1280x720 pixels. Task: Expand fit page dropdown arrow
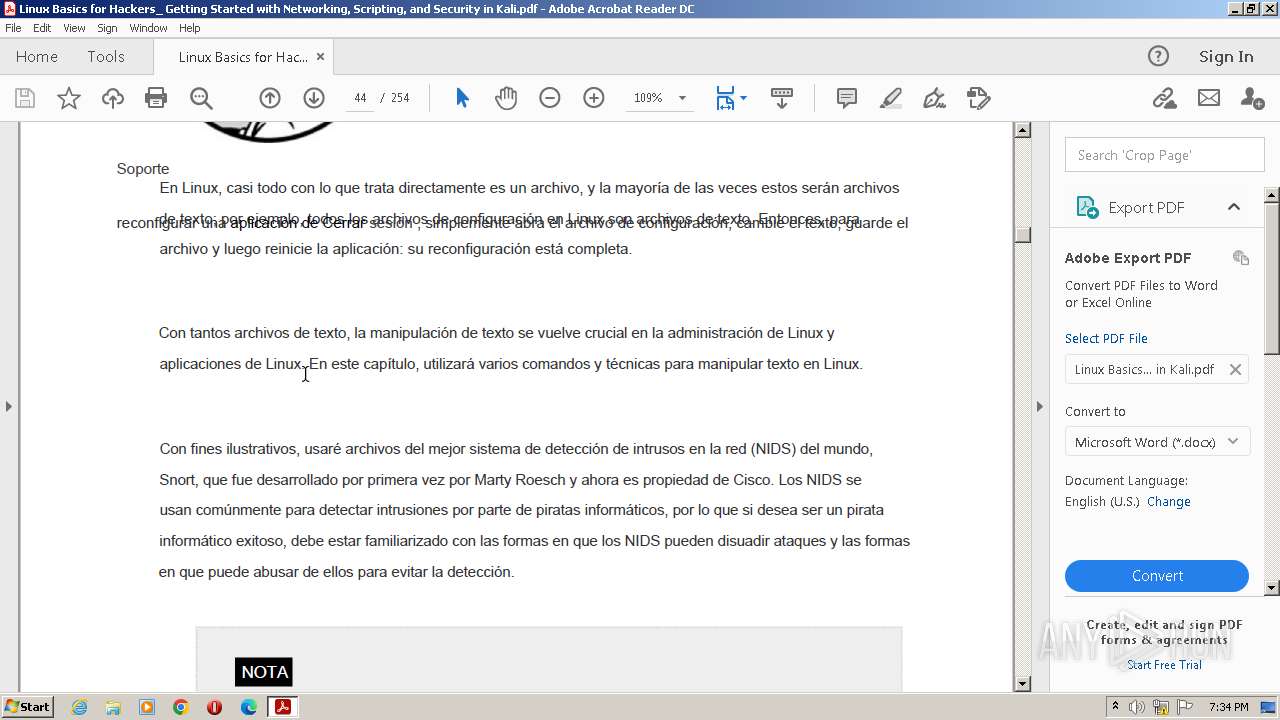coord(743,98)
